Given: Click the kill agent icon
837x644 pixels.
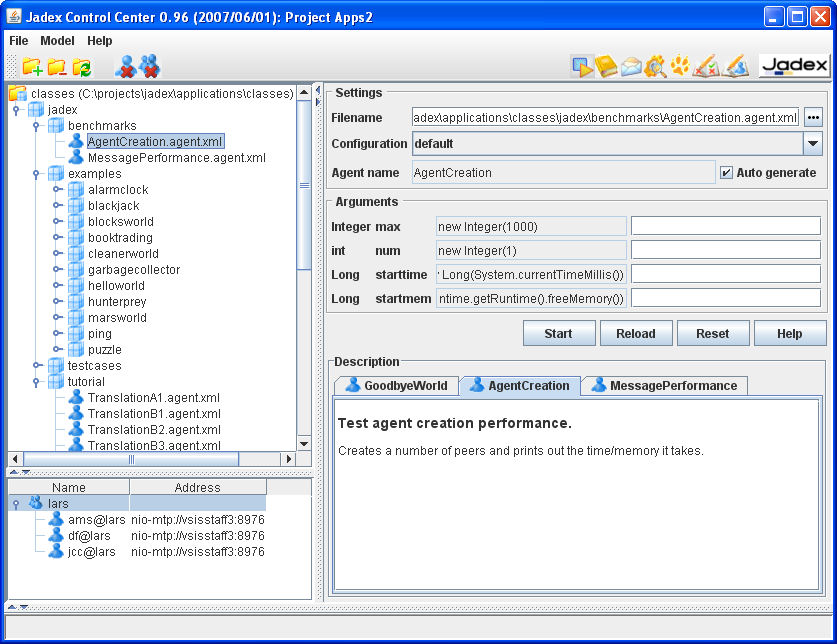Looking at the screenshot, I should pyautogui.click(x=126, y=67).
